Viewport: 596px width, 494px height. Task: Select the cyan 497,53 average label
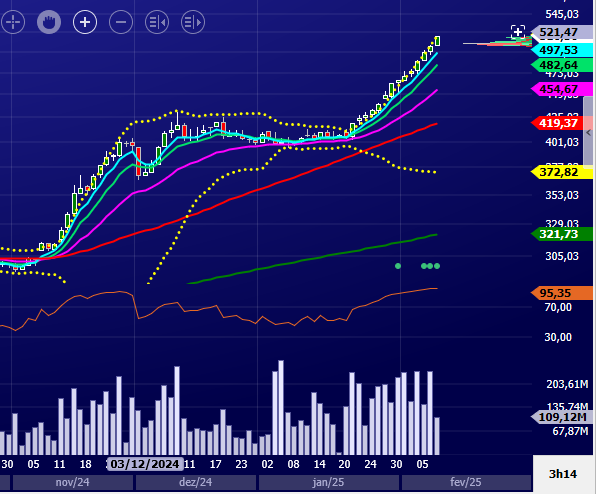click(x=561, y=50)
